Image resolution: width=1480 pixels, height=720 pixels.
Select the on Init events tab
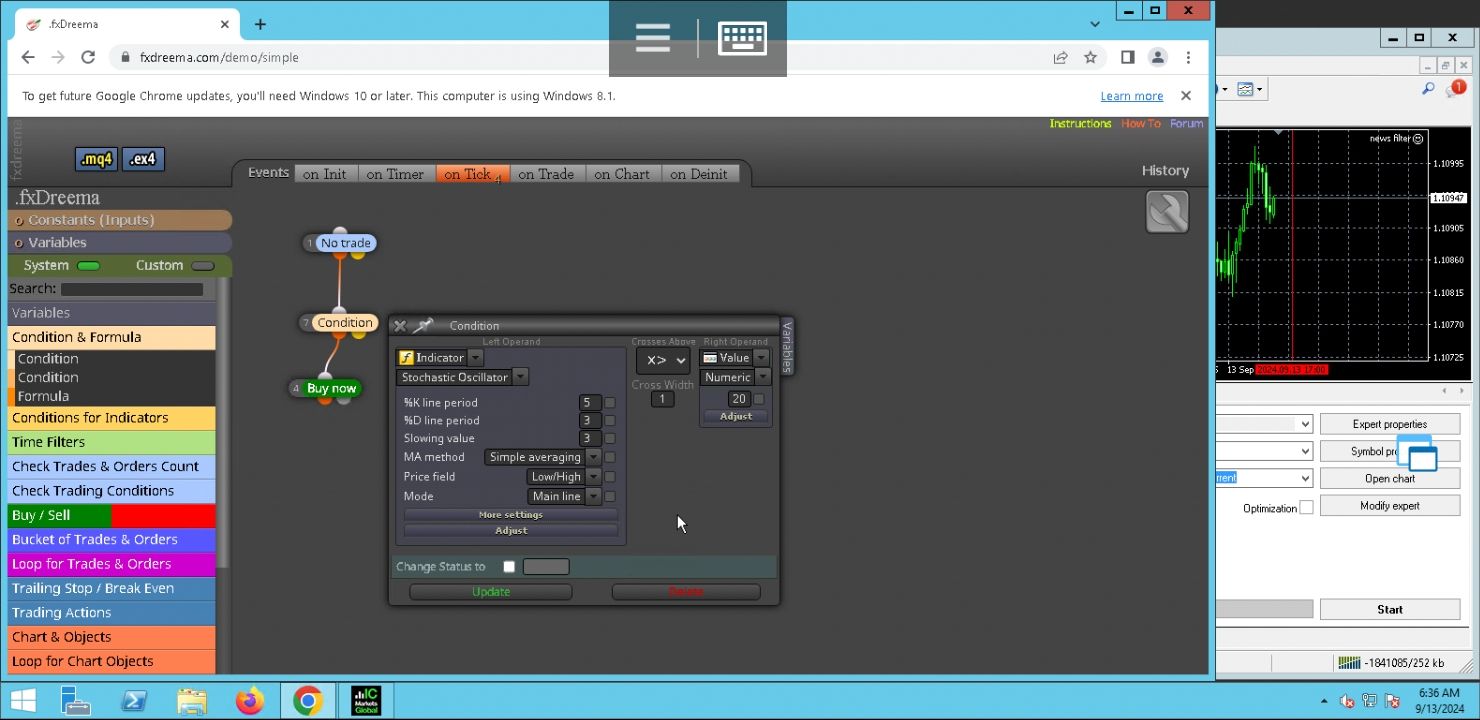tap(325, 174)
